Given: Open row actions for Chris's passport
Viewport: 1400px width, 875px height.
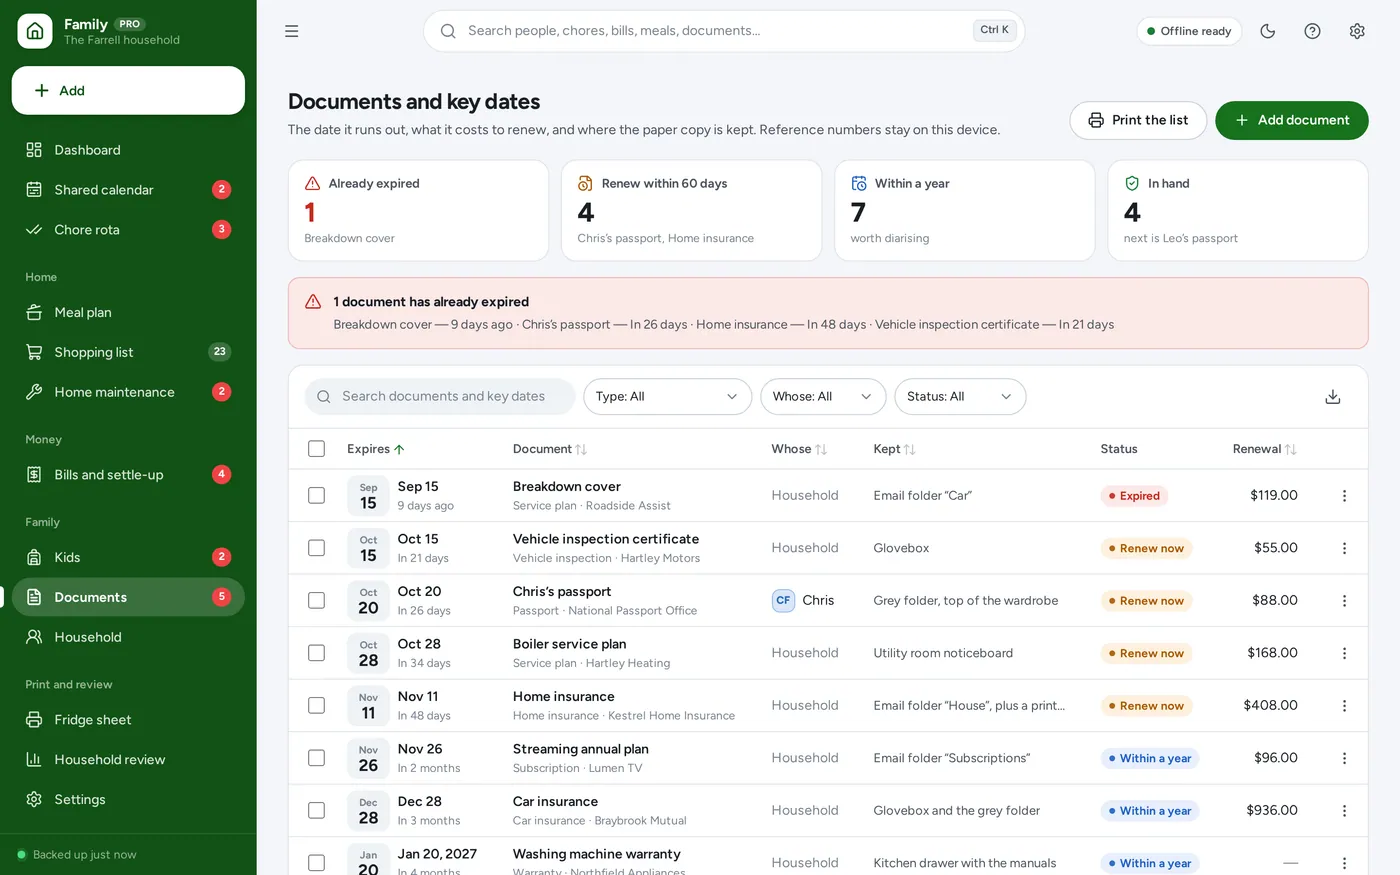Looking at the screenshot, I should click(x=1344, y=601).
